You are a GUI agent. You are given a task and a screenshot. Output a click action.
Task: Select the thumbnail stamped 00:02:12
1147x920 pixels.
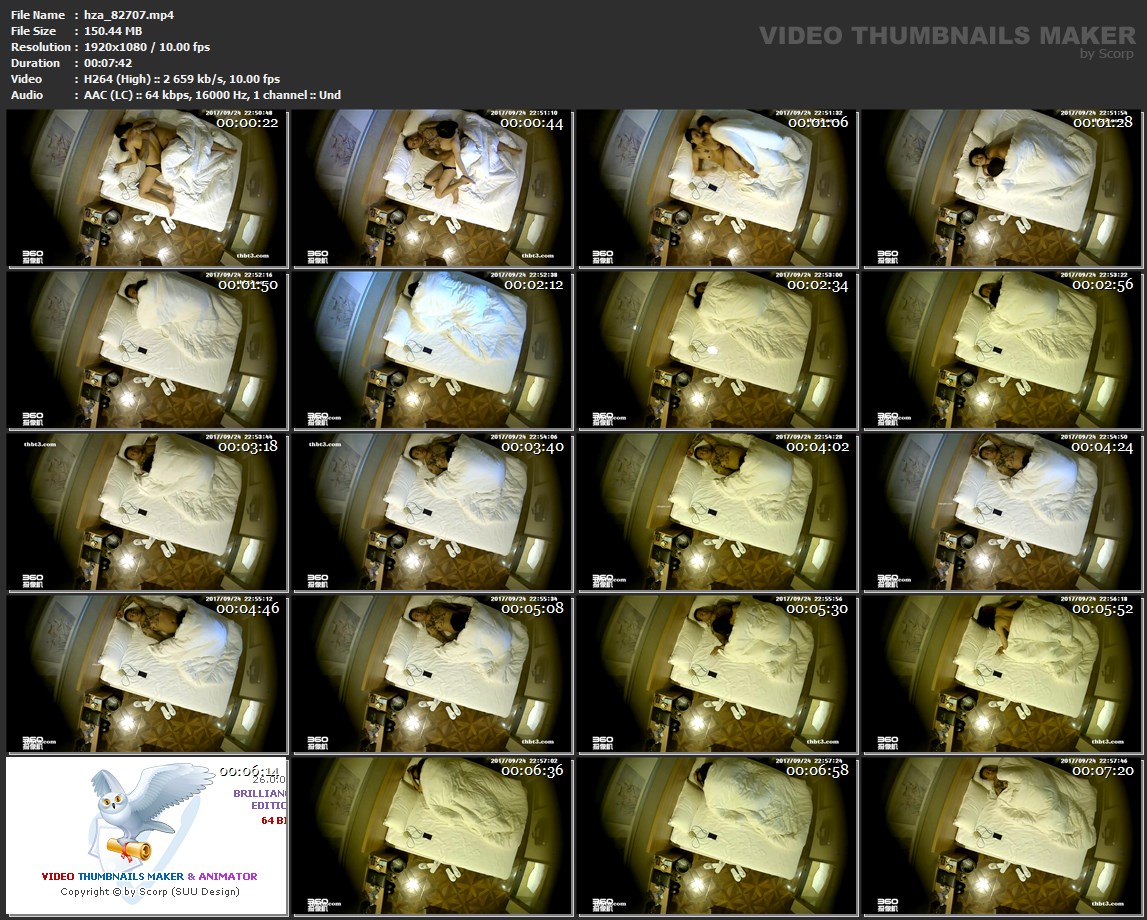point(432,350)
